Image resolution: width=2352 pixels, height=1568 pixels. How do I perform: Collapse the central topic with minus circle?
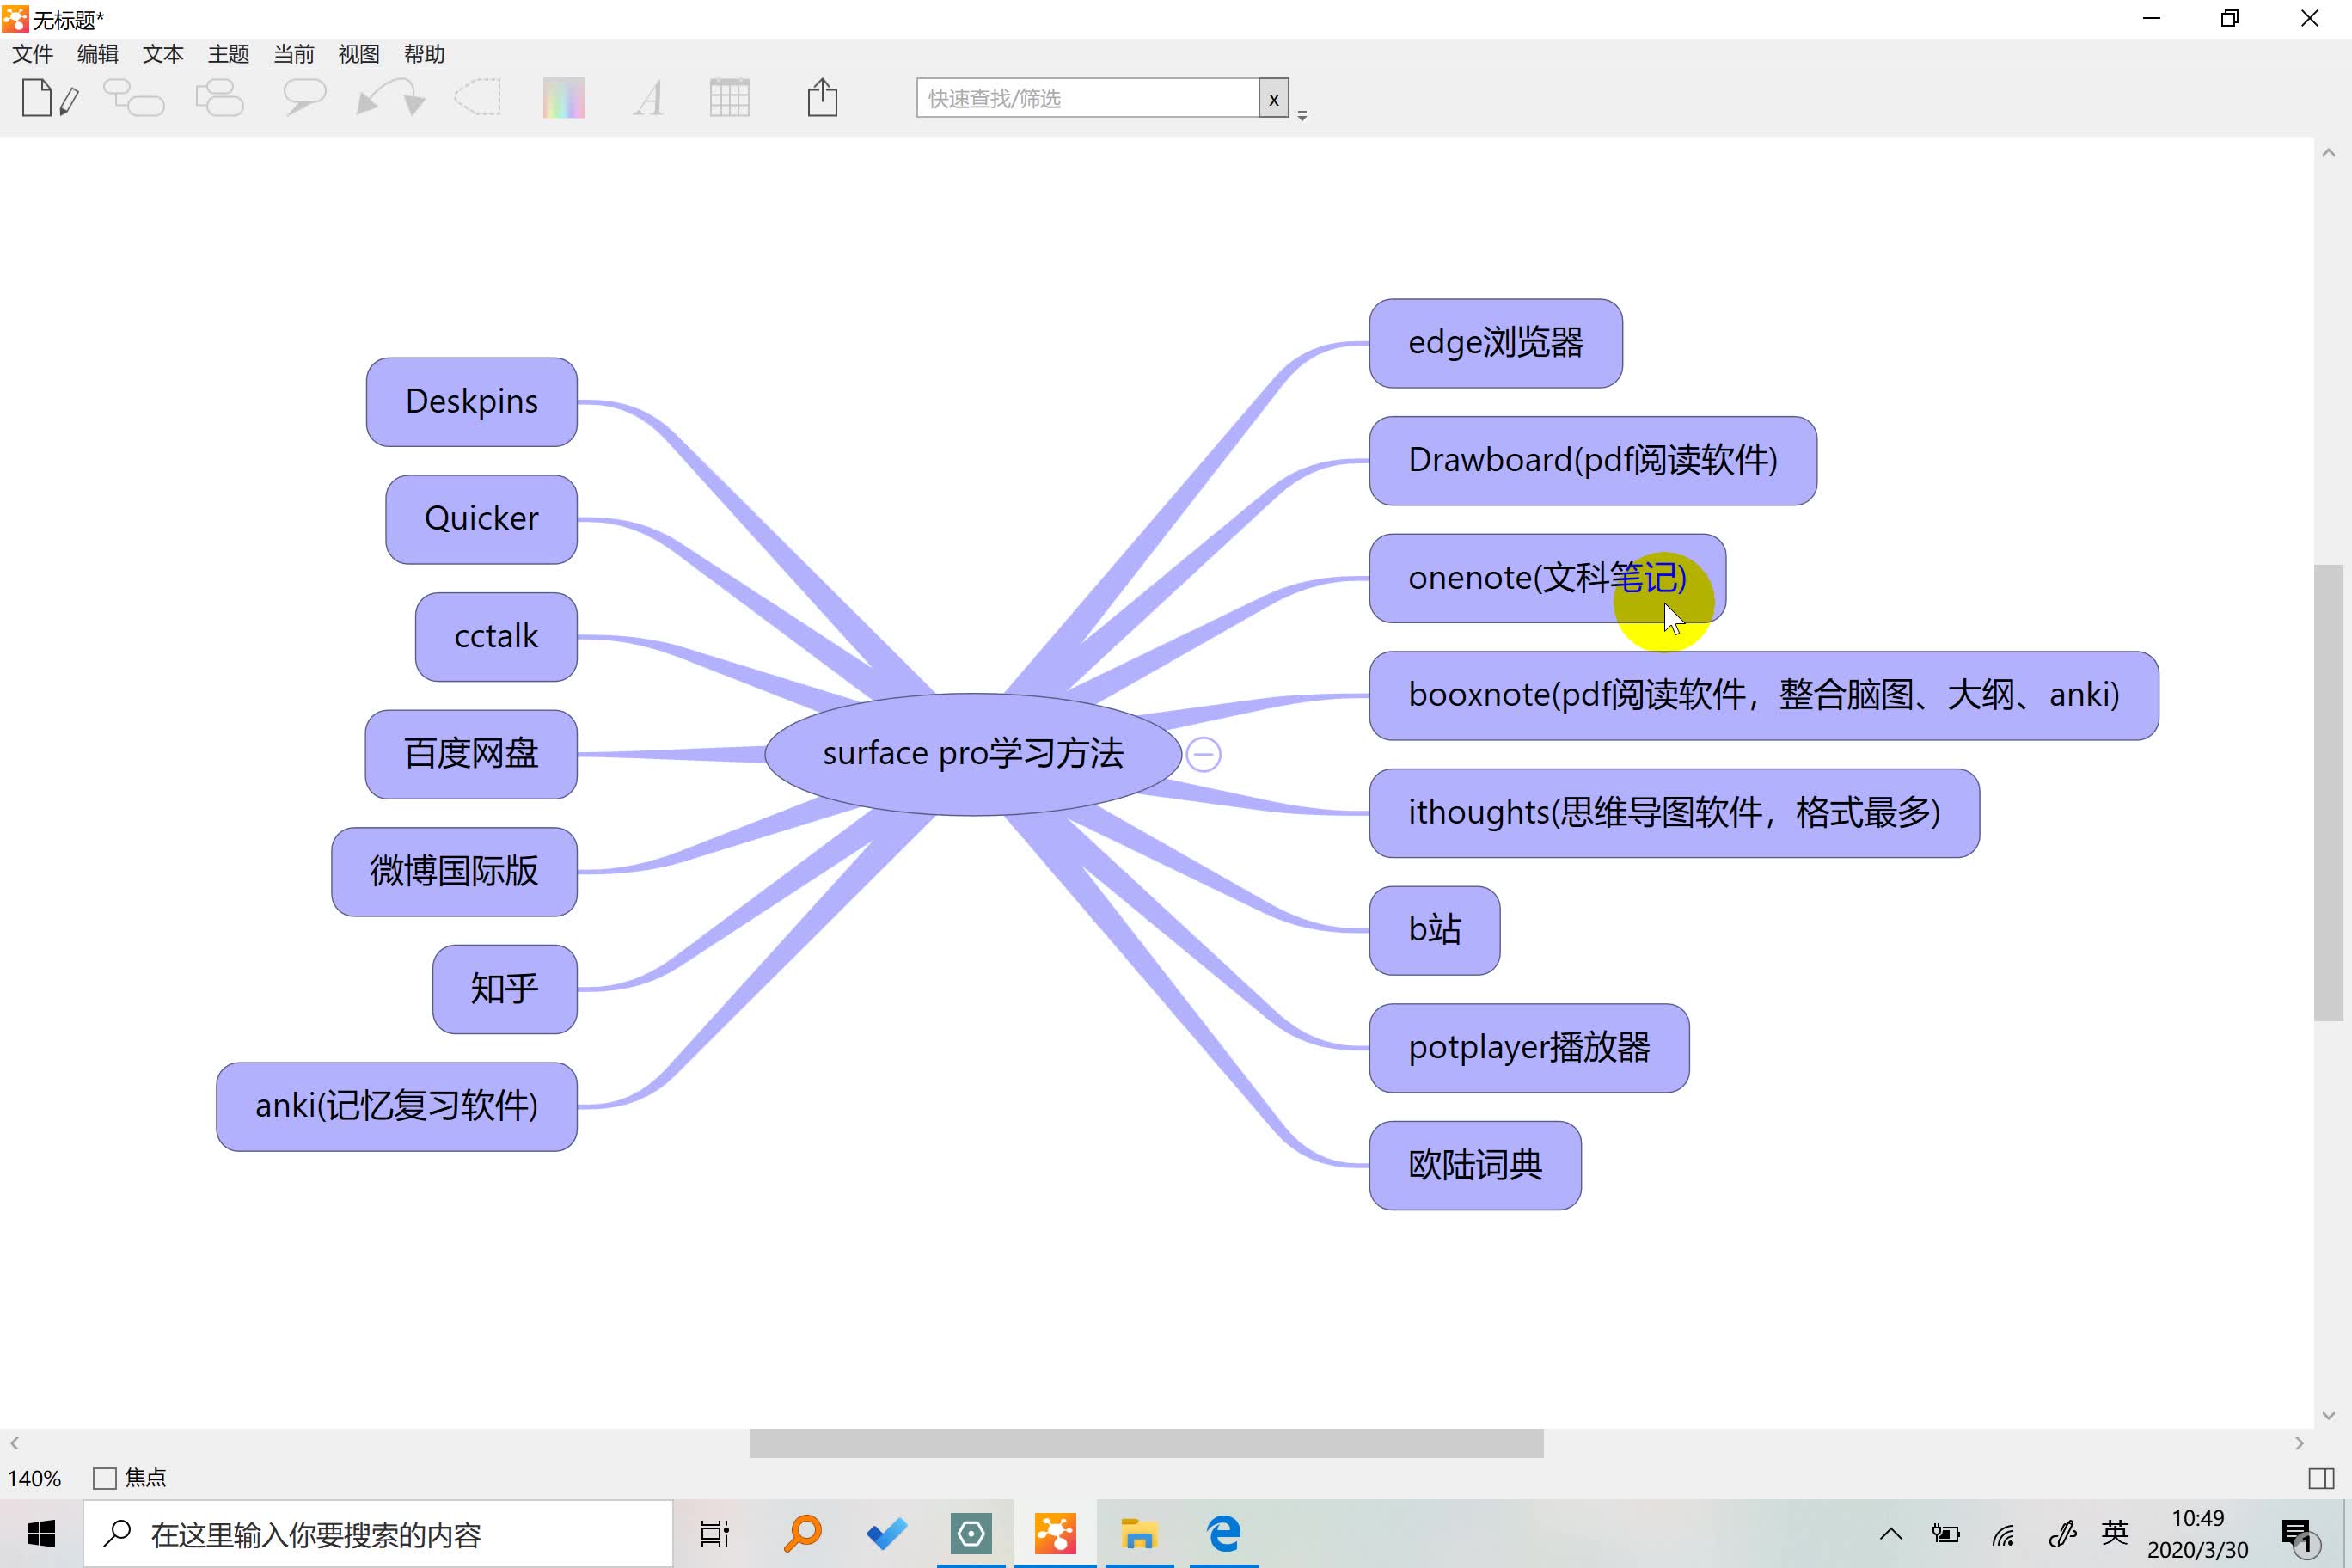(x=1203, y=754)
